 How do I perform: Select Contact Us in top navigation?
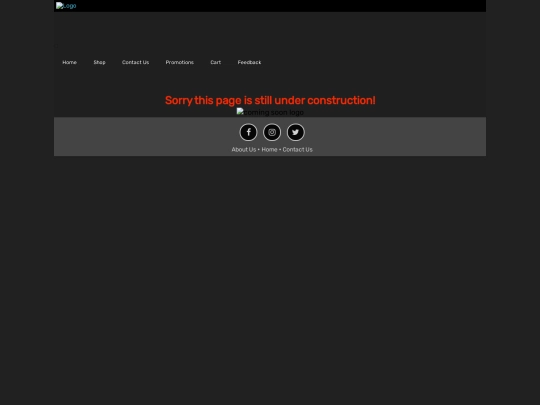[135, 62]
